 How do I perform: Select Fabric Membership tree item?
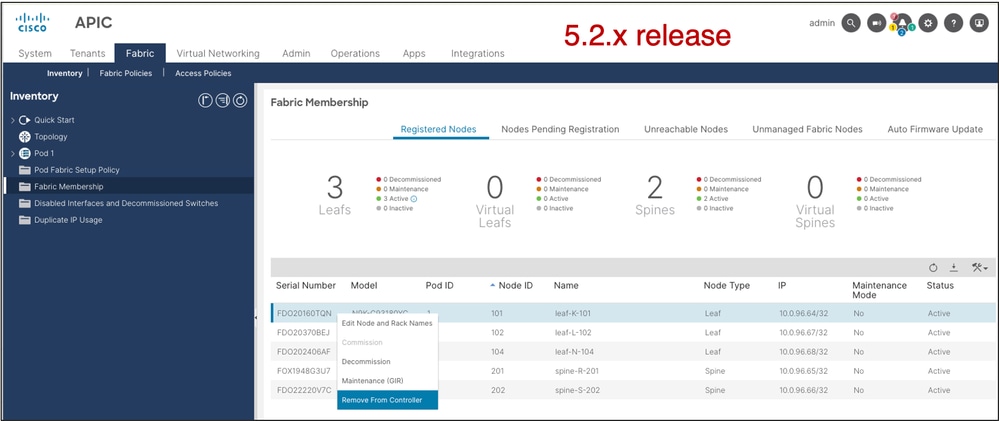[x=69, y=187]
